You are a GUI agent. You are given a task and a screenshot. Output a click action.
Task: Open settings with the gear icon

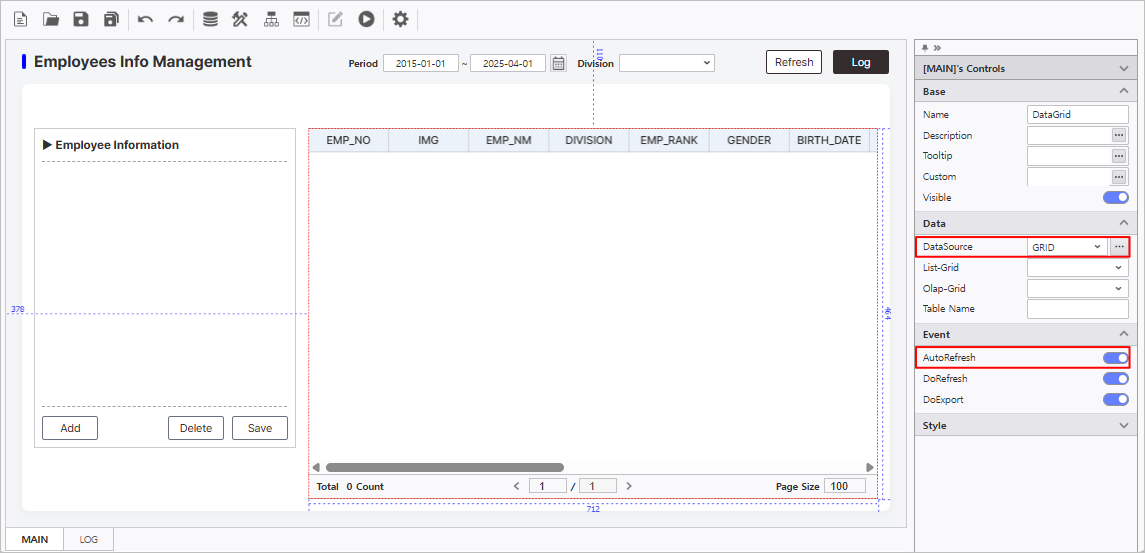(400, 20)
